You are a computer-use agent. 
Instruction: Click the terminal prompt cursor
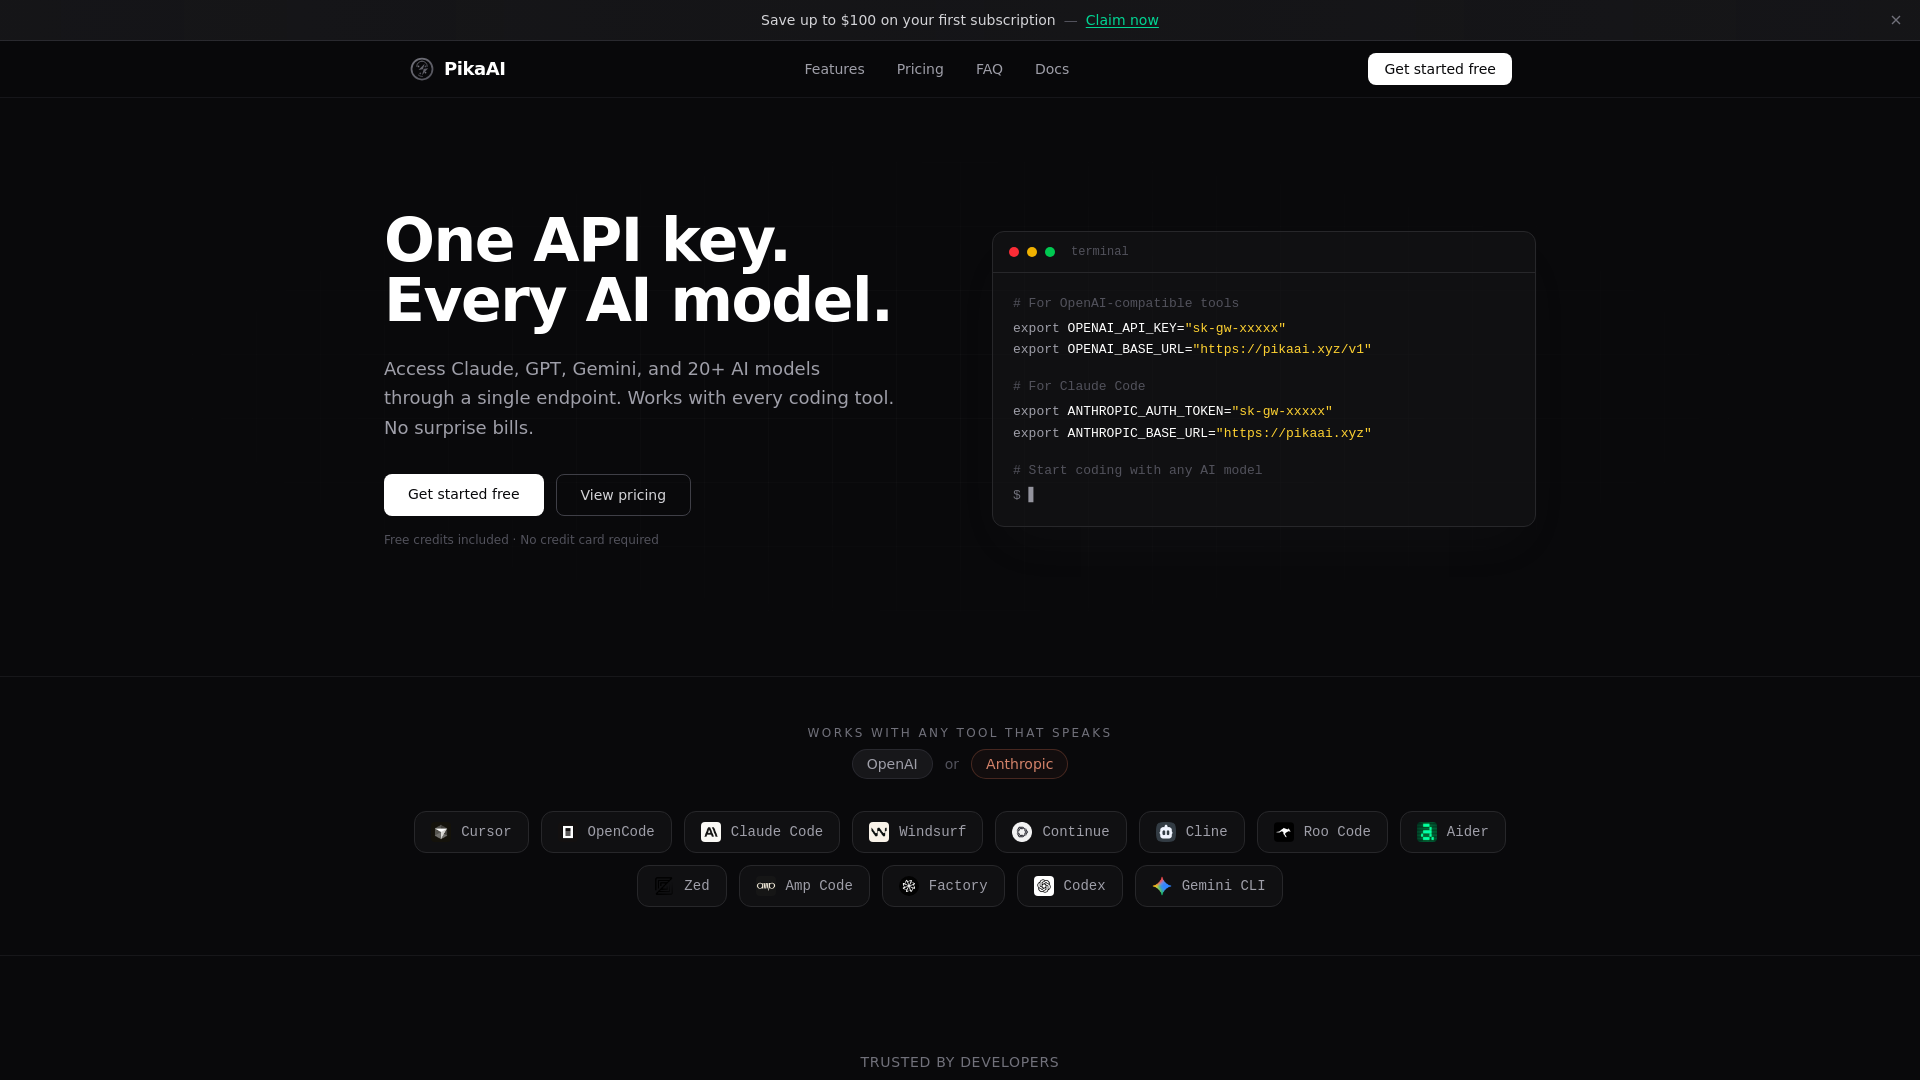pyautogui.click(x=1031, y=495)
